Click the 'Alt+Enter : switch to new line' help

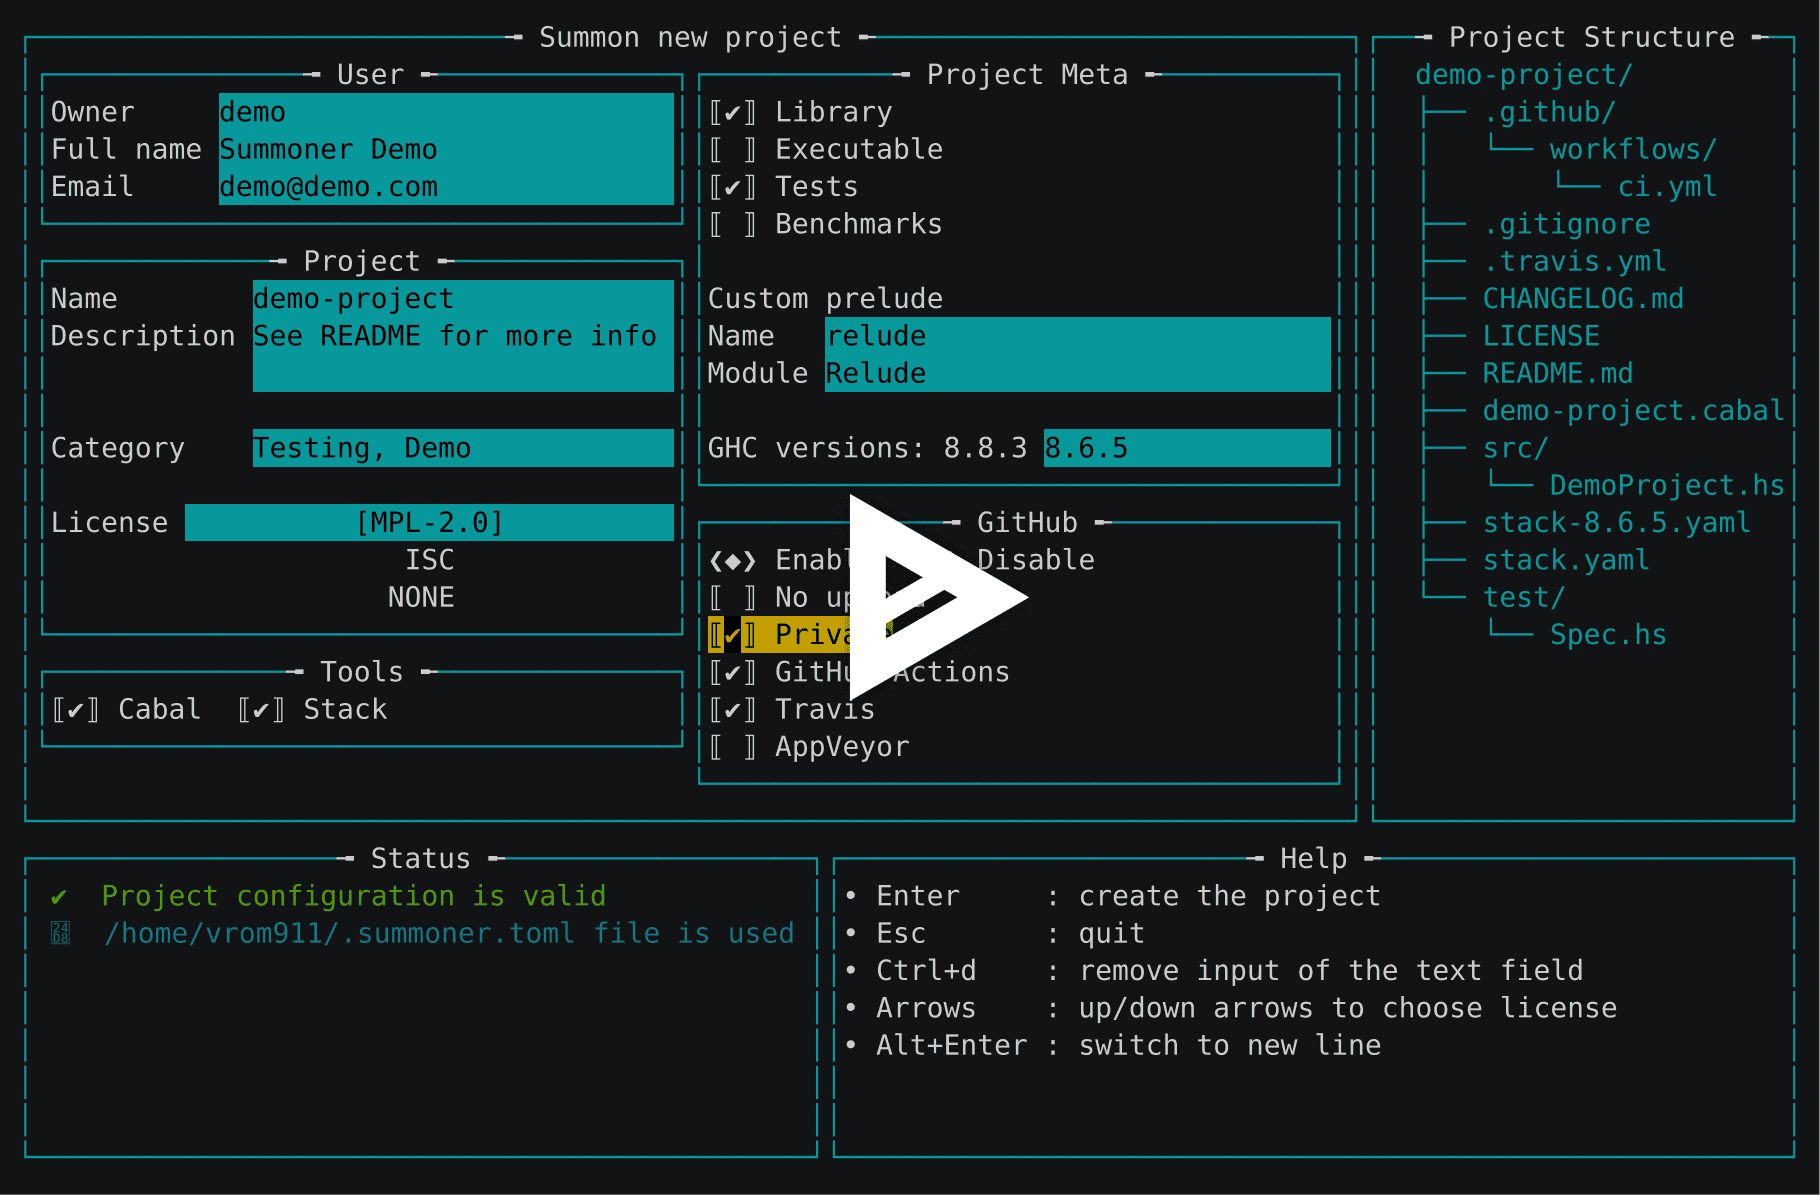1112,1046
